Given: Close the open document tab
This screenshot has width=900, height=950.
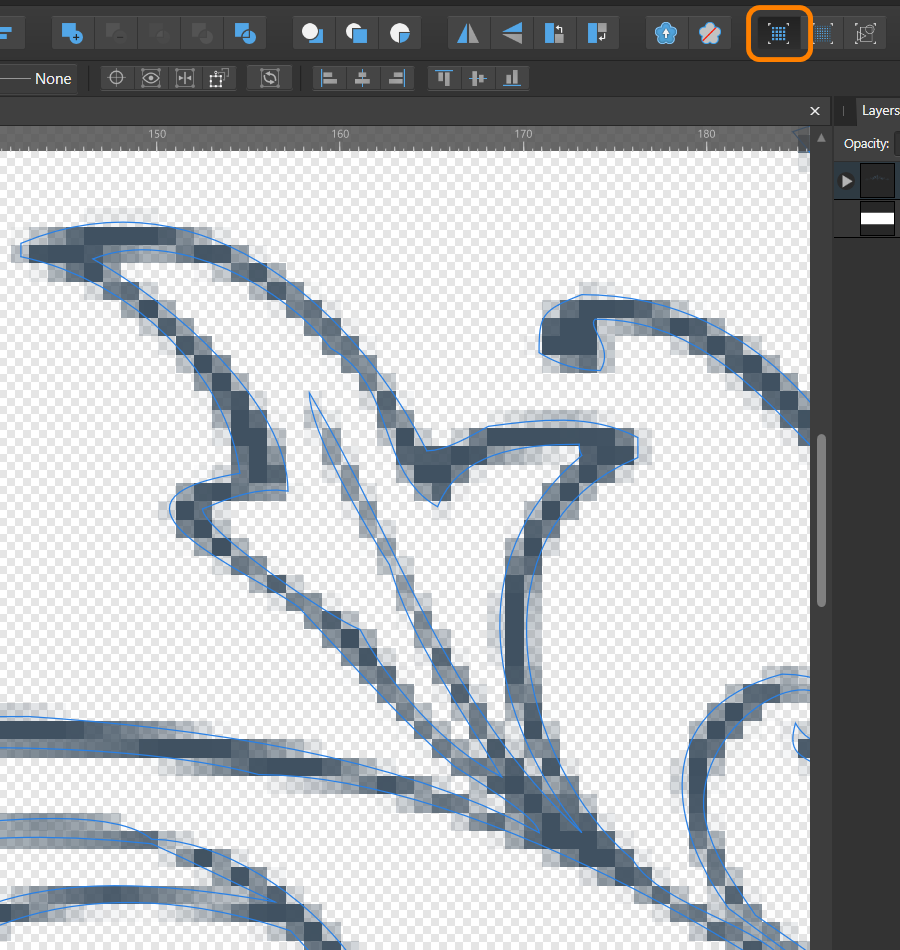Looking at the screenshot, I should [815, 111].
